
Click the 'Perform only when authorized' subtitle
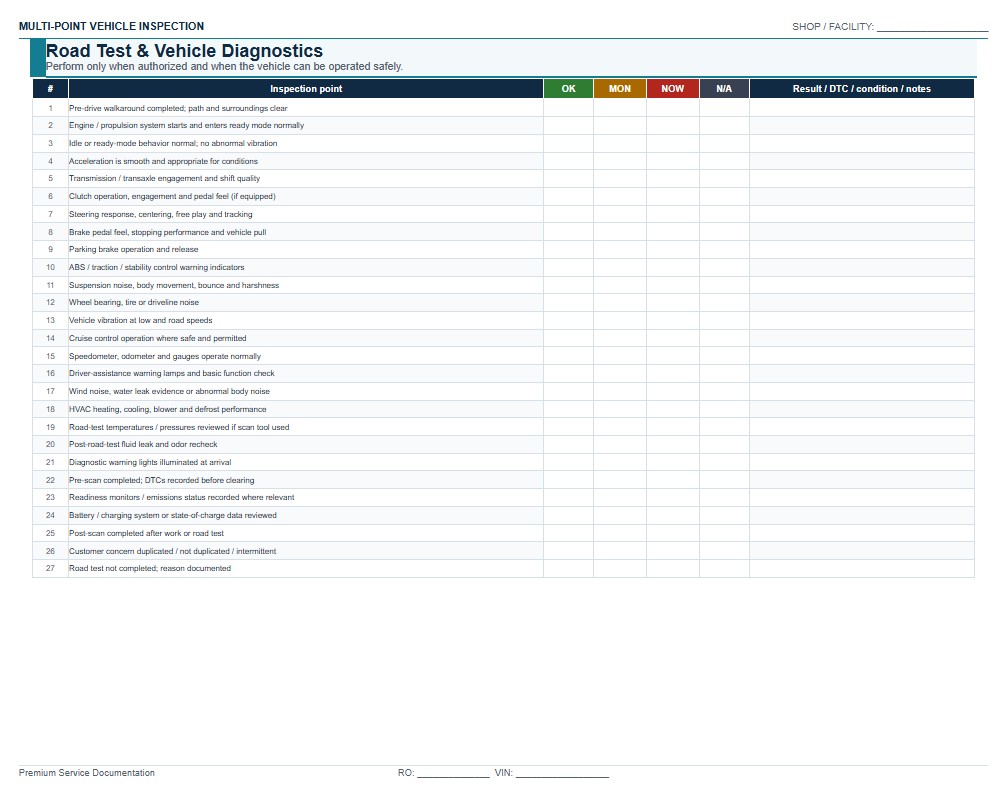point(224,67)
